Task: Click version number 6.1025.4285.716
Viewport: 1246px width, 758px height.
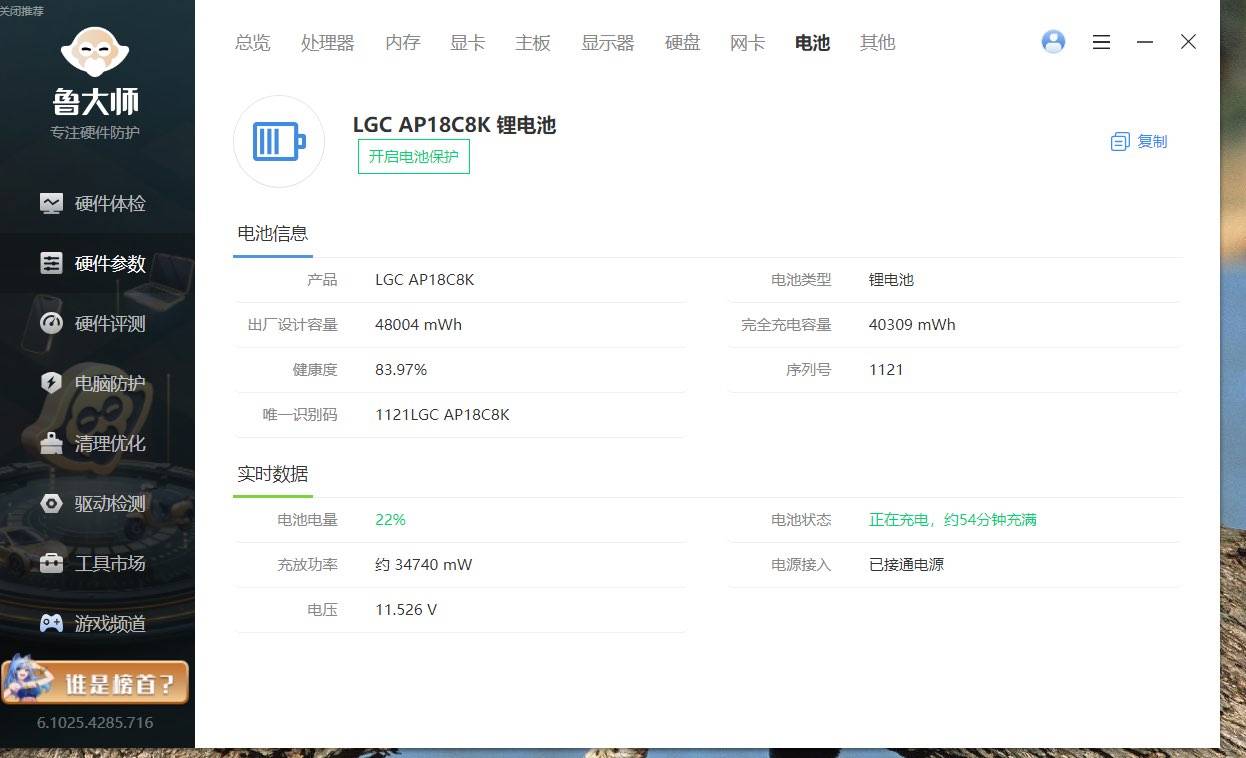Action: (x=95, y=722)
